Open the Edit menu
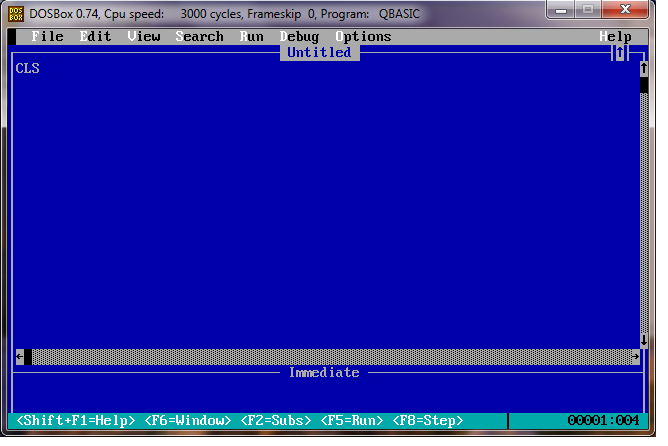Screen dimensions: 668x446 (96, 37)
